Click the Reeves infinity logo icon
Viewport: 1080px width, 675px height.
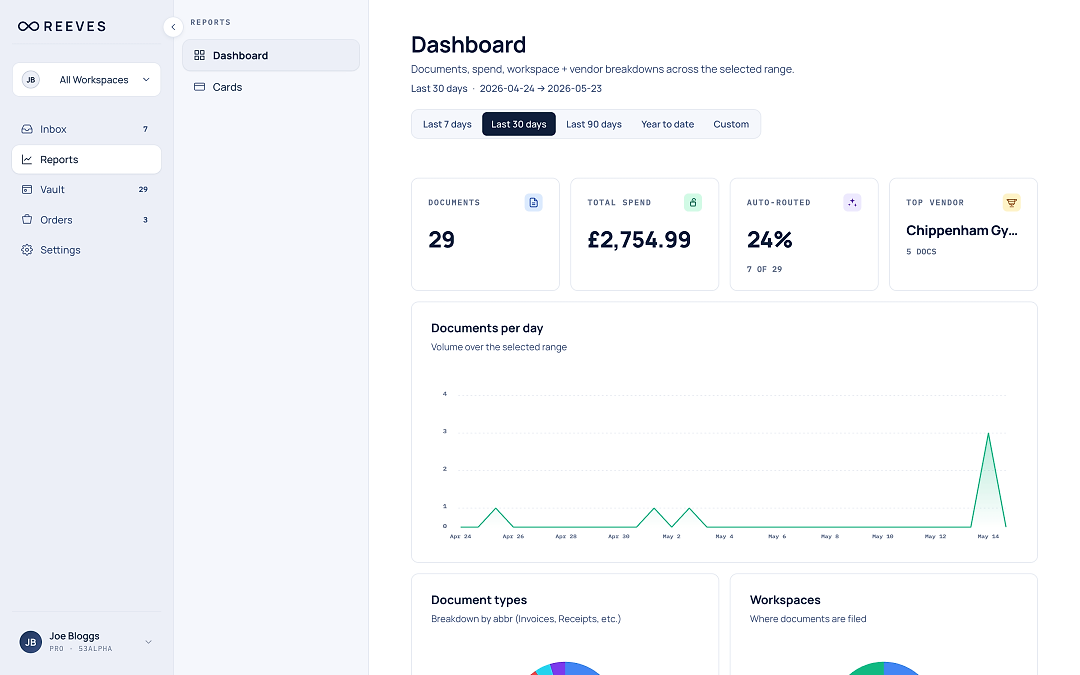28,26
